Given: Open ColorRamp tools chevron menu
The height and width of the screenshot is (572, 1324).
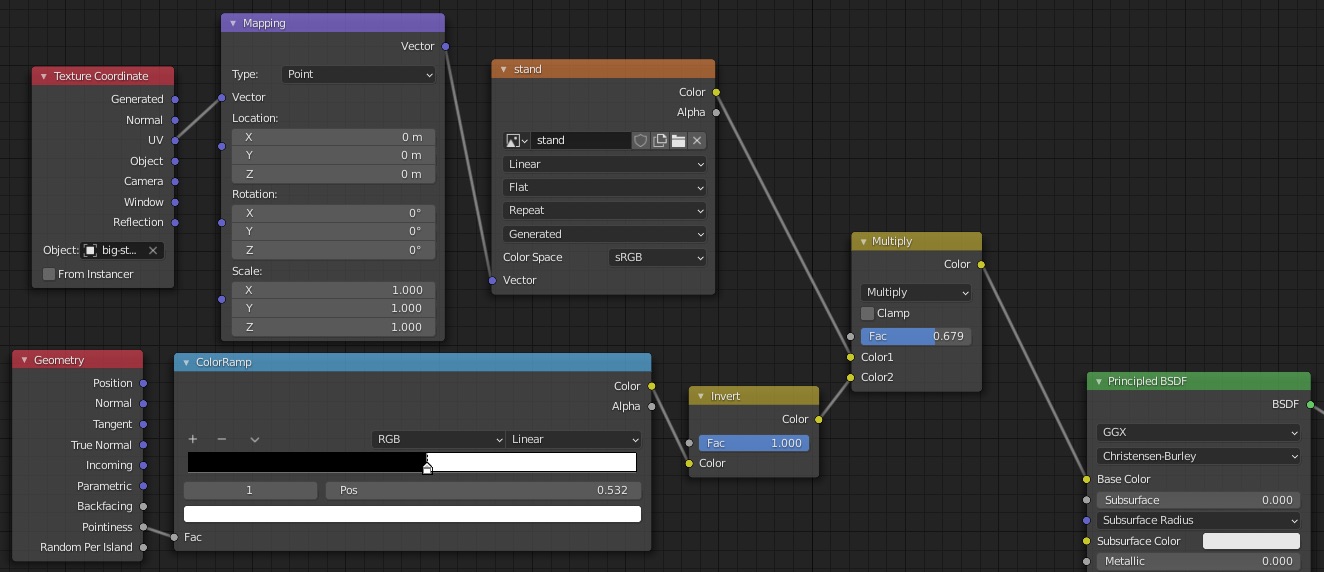Looking at the screenshot, I should [255, 439].
